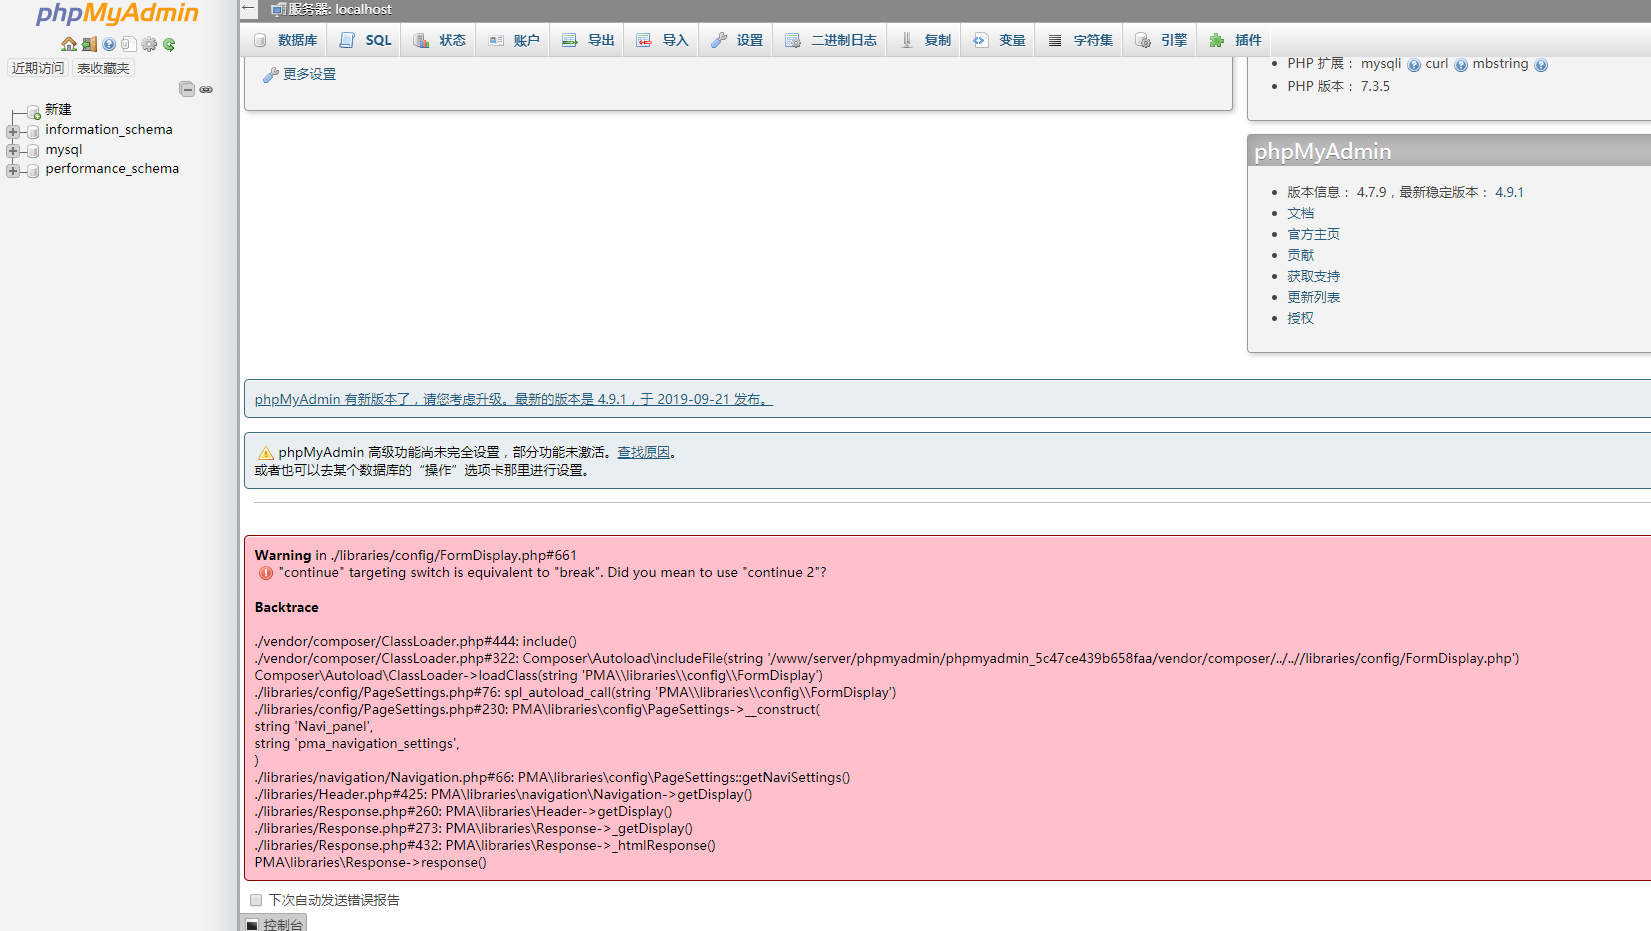The height and width of the screenshot is (931, 1651).
Task: Click the logout door icon
Action: point(89,44)
